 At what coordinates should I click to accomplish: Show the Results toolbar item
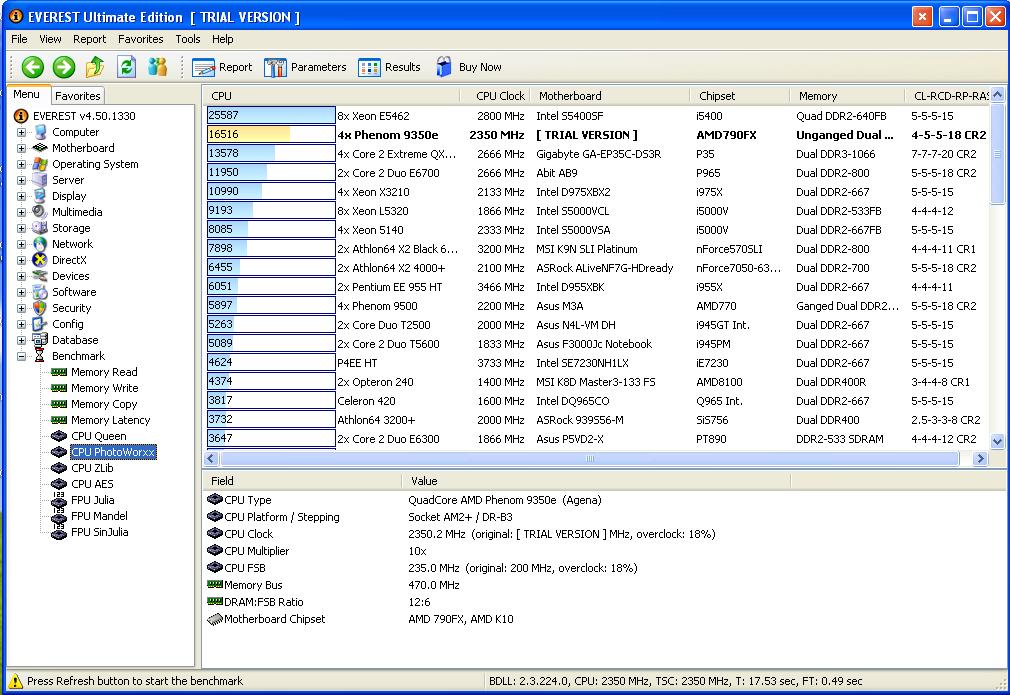pyautogui.click(x=389, y=67)
